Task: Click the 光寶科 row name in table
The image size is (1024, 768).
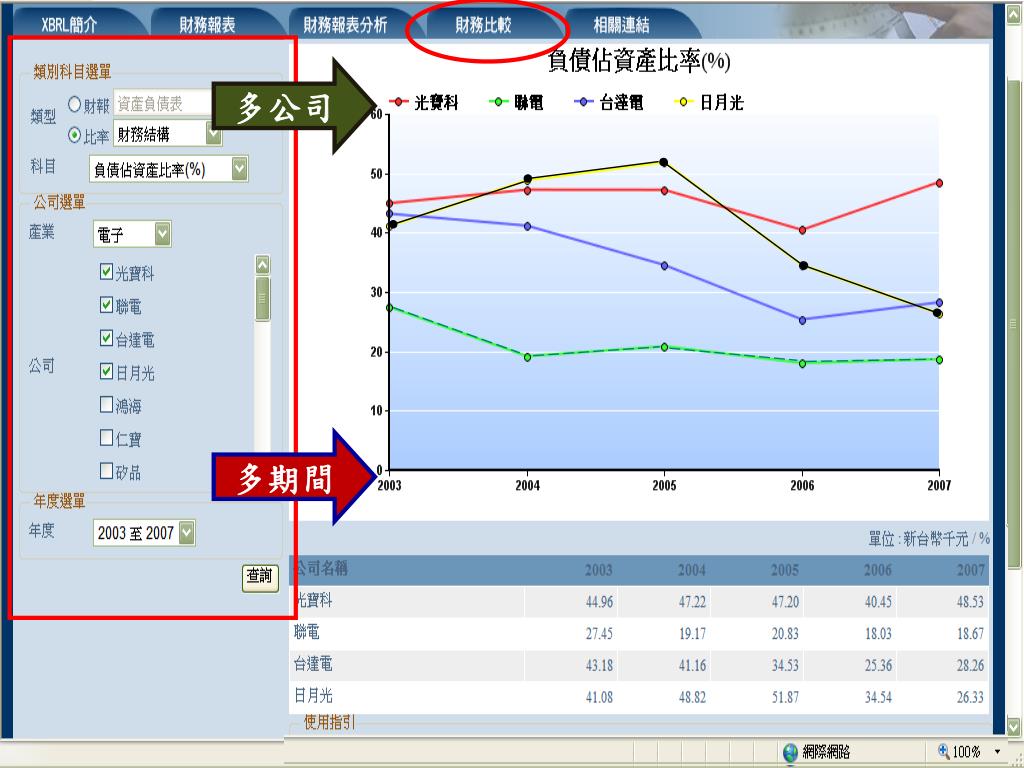Action: pos(313,600)
